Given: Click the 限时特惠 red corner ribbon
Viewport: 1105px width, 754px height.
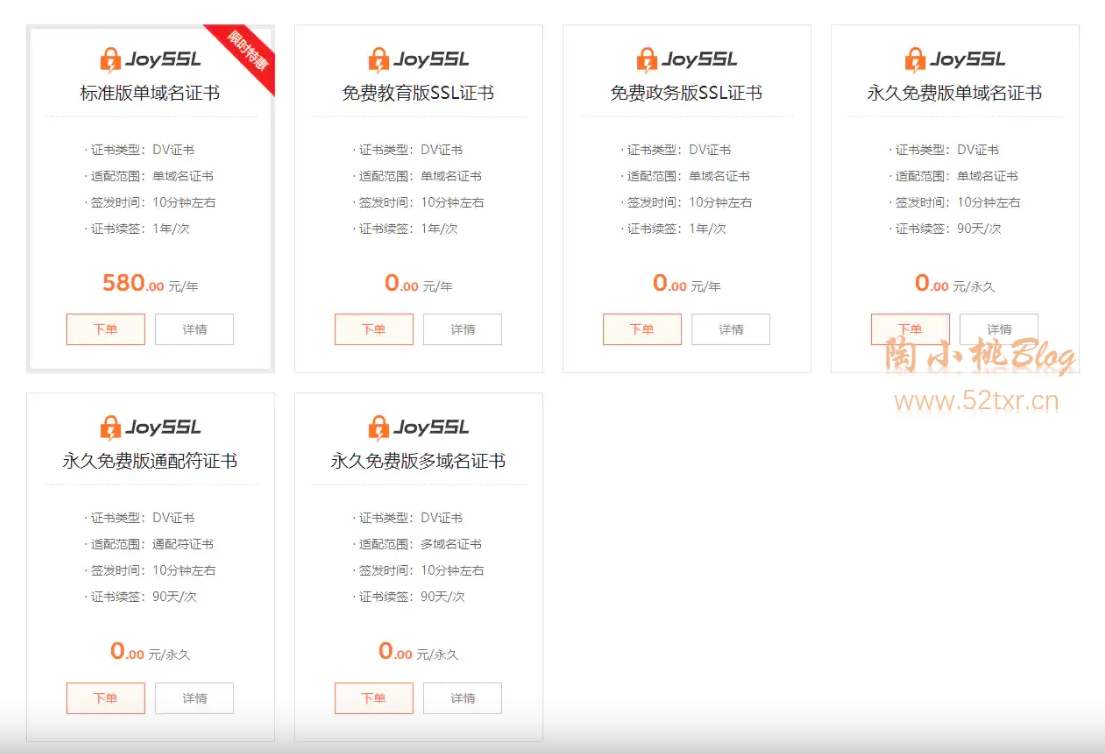Looking at the screenshot, I should point(247,51).
